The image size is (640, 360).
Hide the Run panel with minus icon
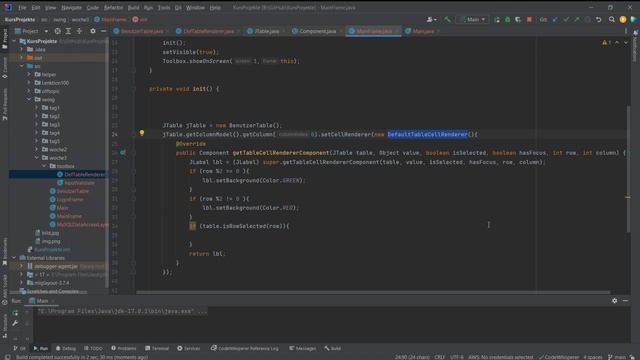click(x=625, y=301)
